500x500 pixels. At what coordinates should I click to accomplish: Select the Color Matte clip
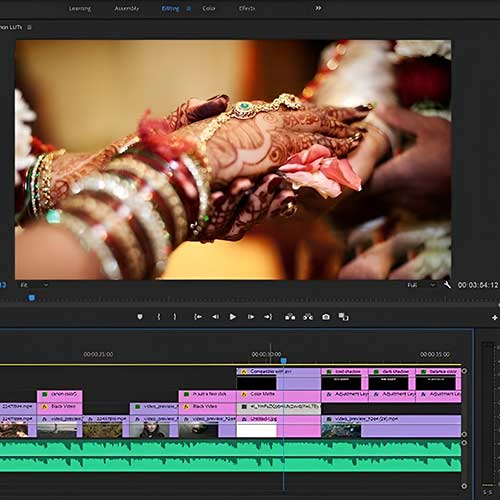[x=279, y=396]
